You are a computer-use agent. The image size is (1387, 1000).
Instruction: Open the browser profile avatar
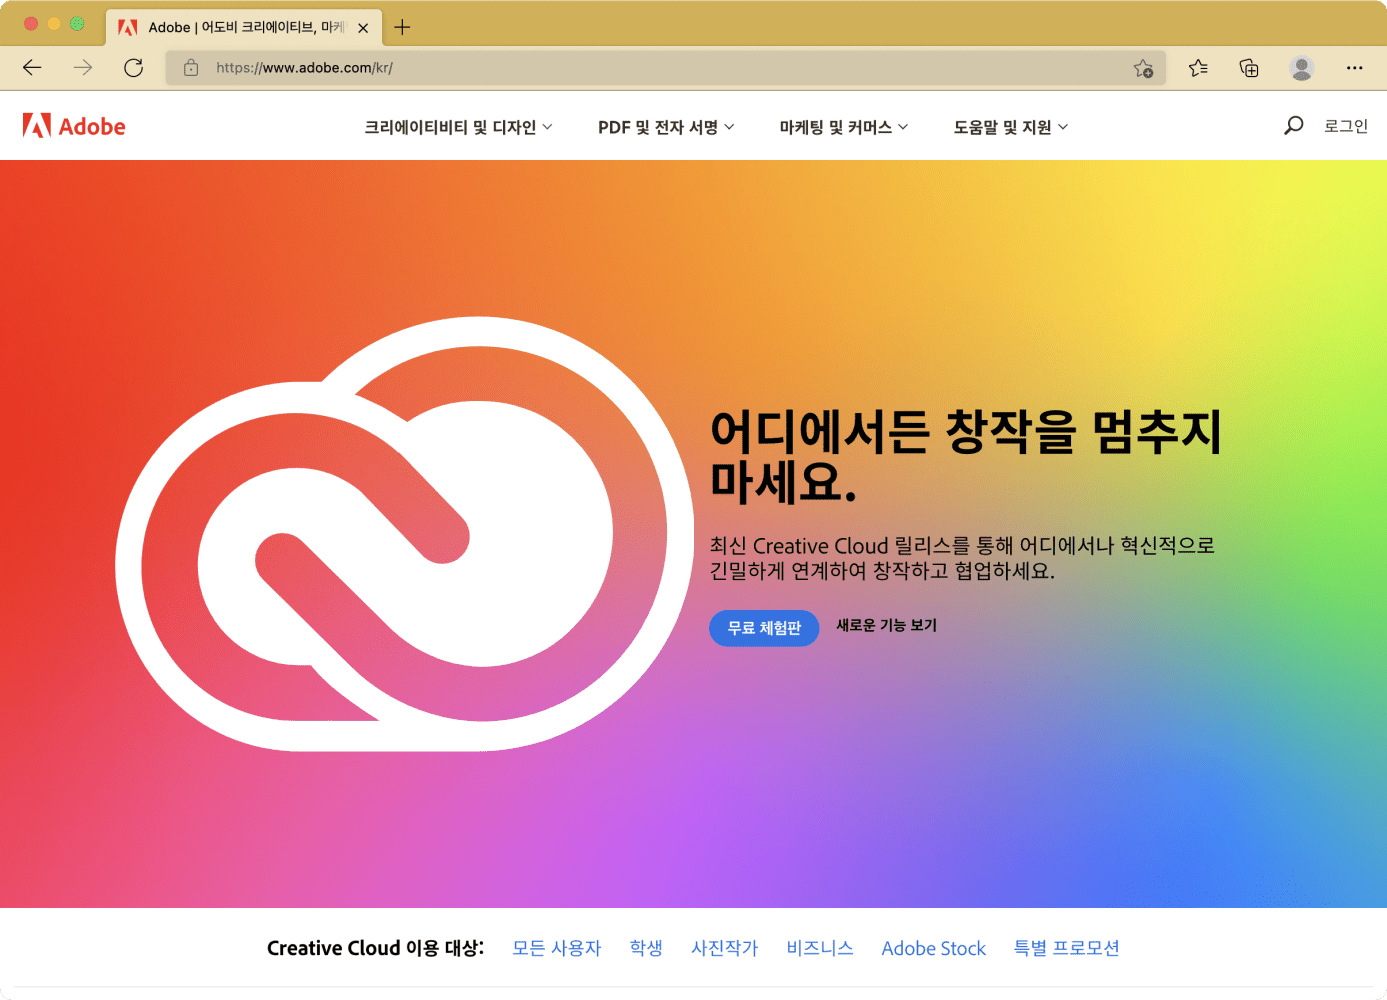click(1301, 68)
